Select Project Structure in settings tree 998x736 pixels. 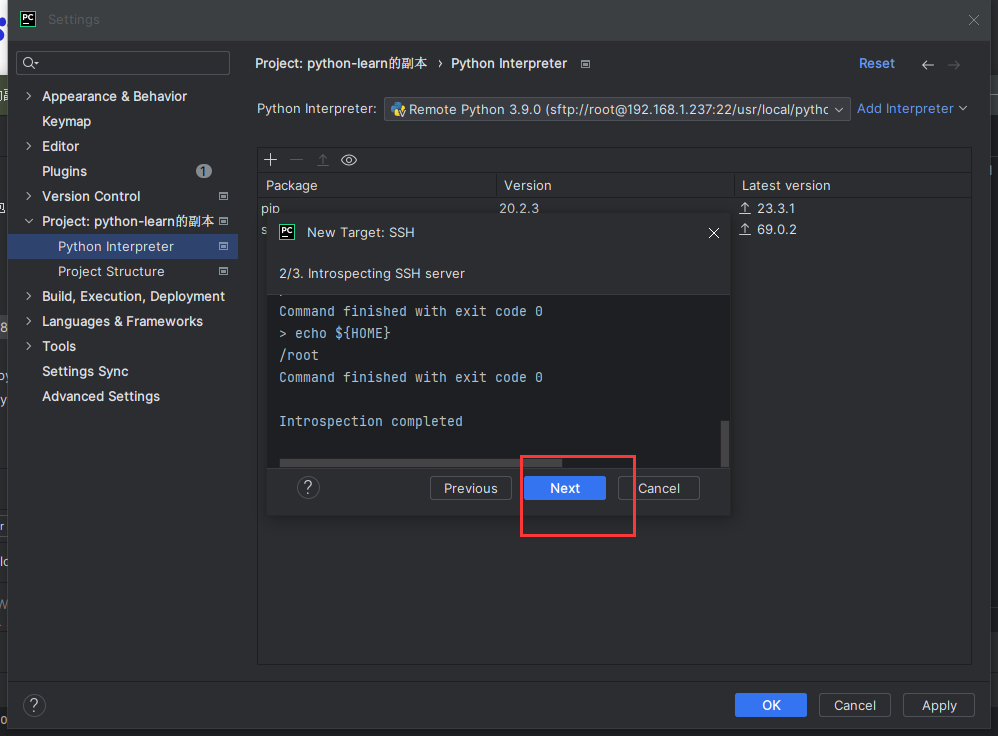tap(111, 271)
